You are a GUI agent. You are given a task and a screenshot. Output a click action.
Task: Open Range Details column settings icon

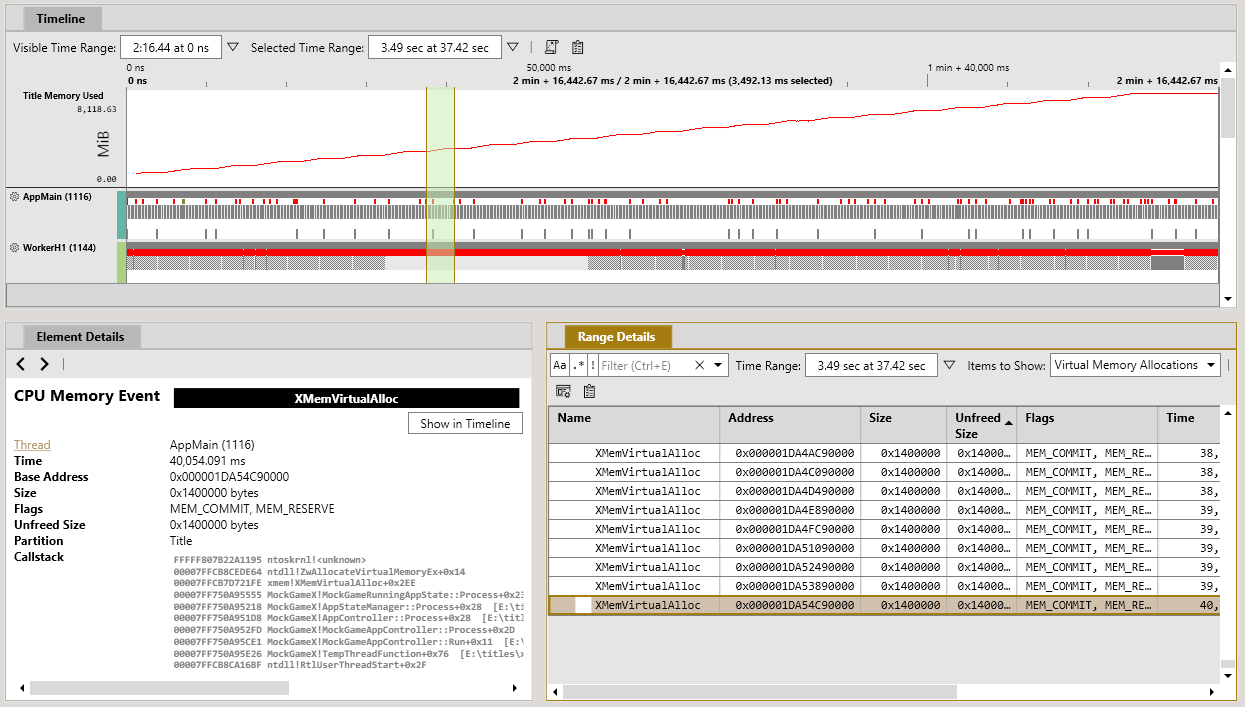pos(563,391)
